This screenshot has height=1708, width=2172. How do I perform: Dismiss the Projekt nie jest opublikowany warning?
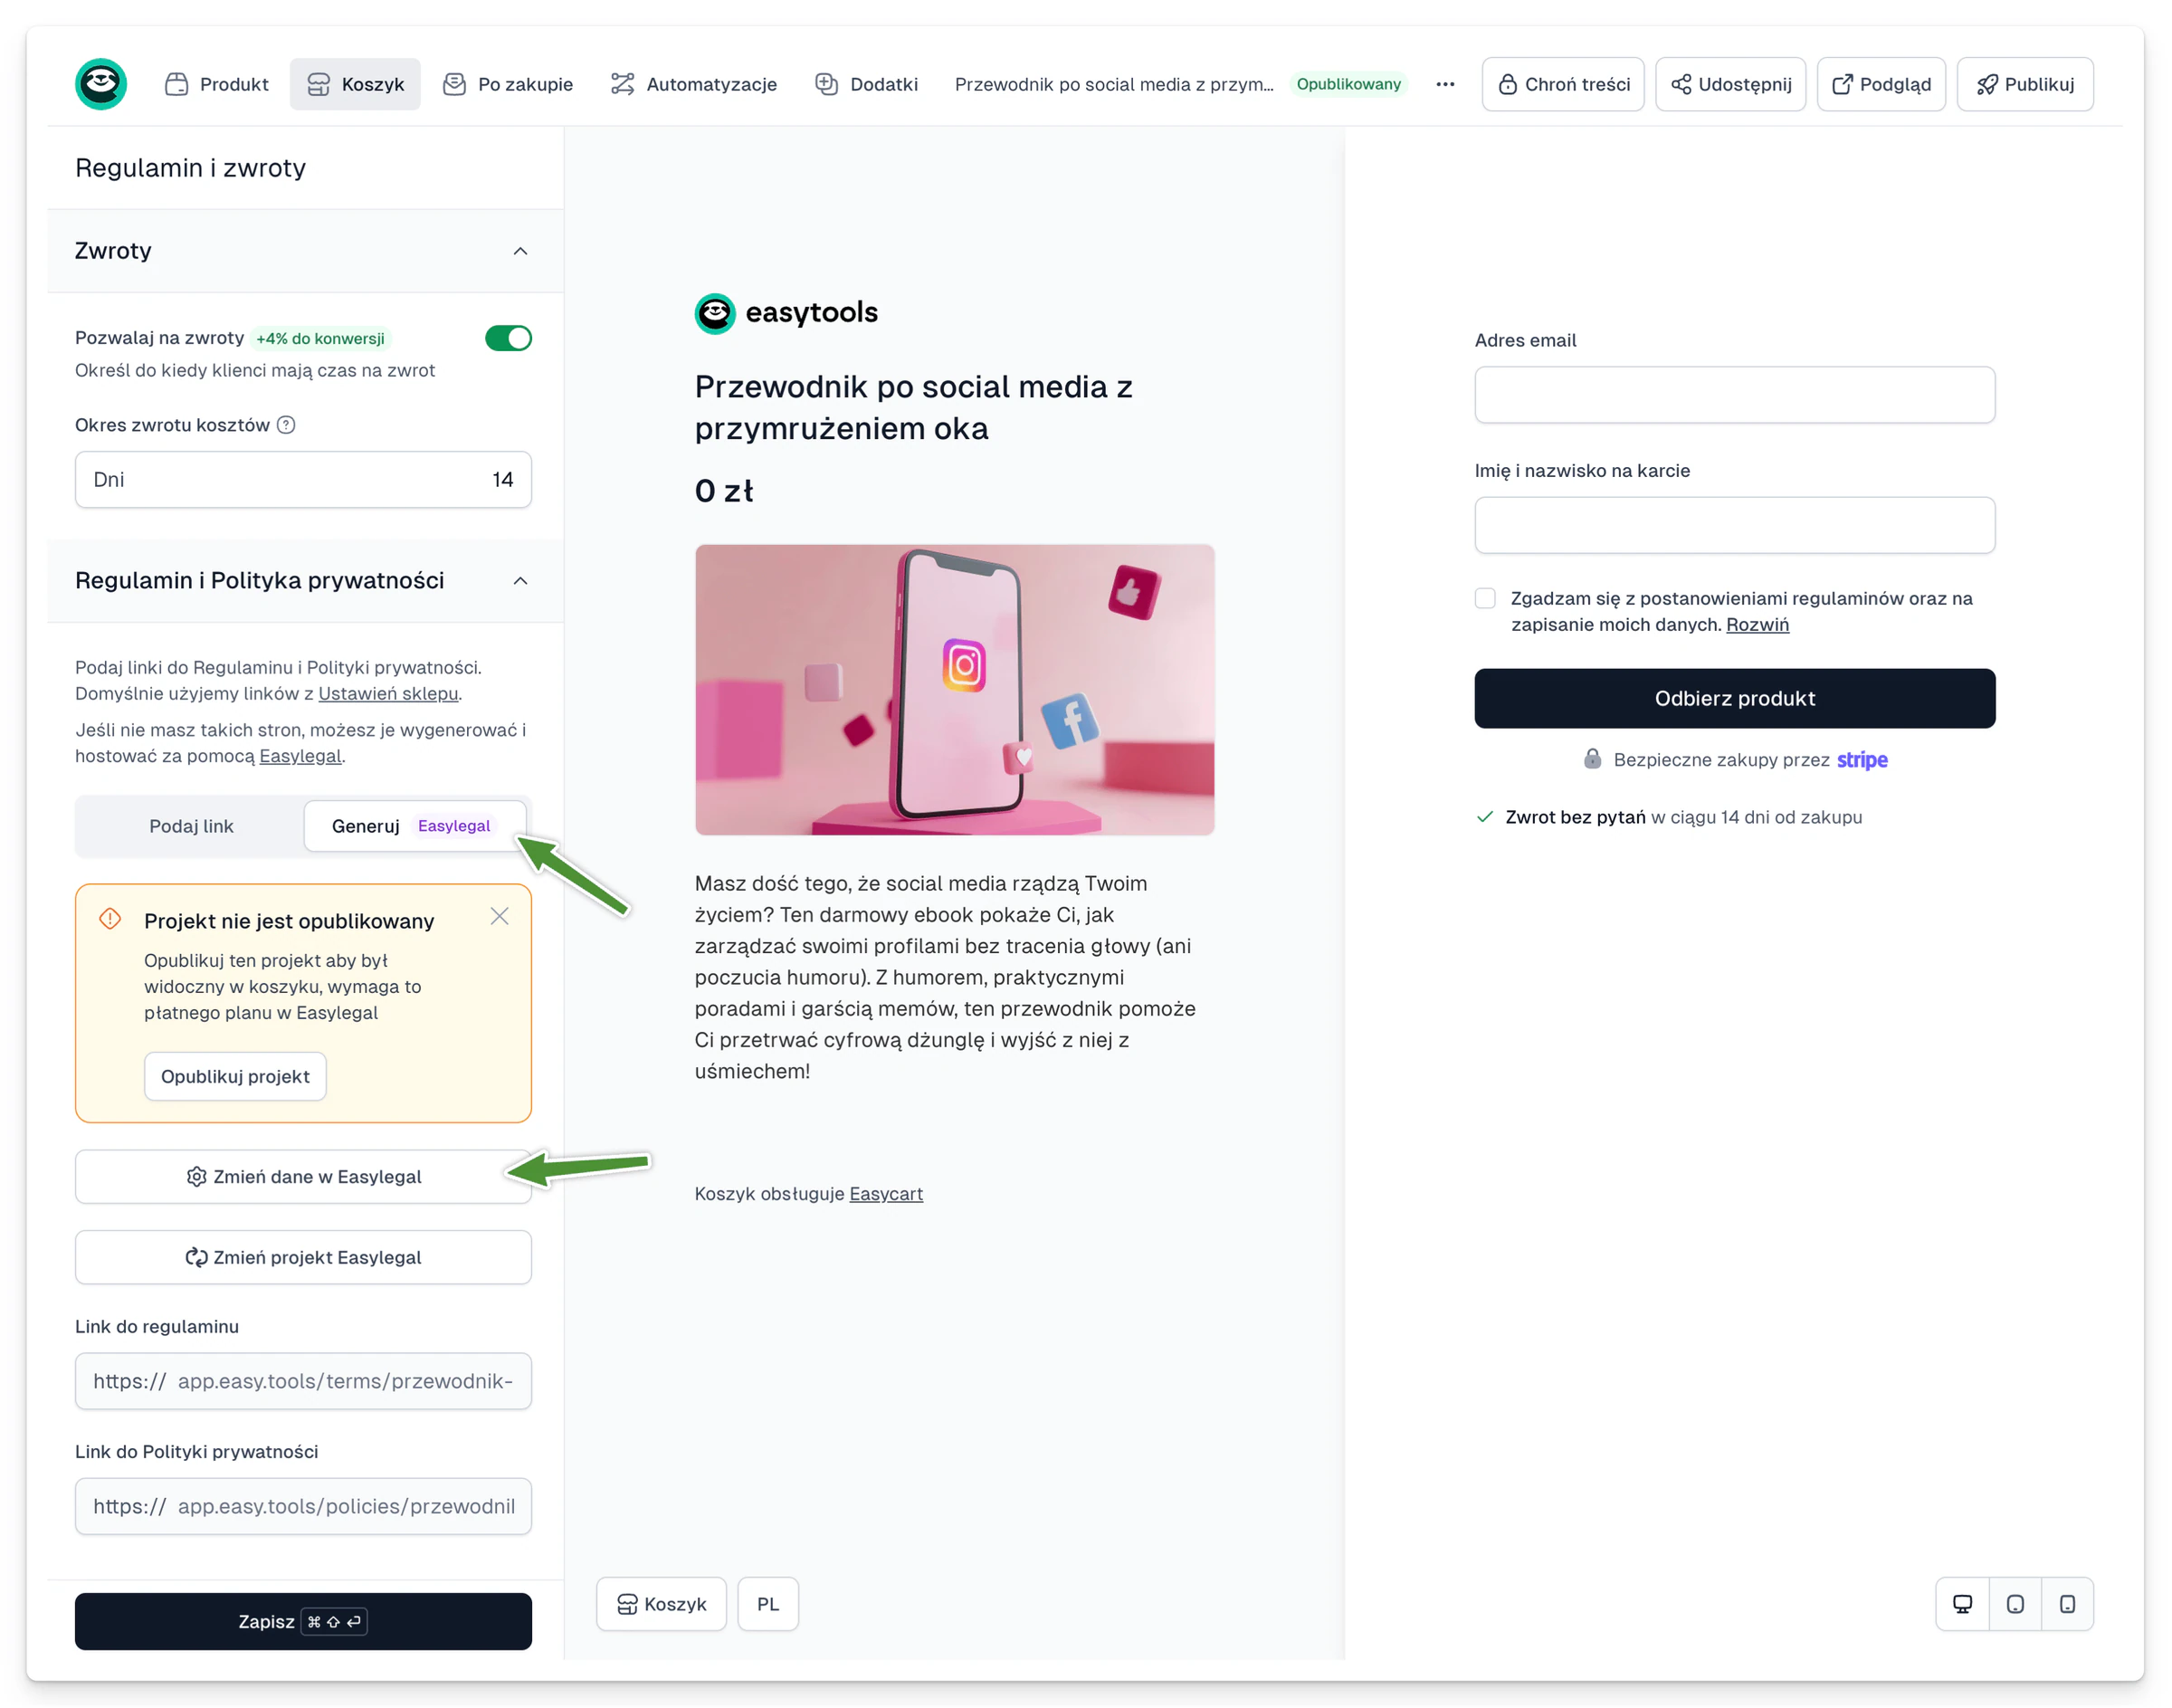pyautogui.click(x=500, y=916)
